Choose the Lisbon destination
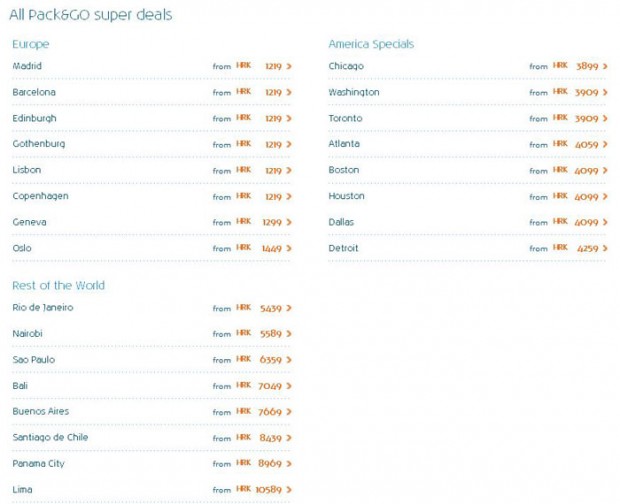 click(x=26, y=170)
